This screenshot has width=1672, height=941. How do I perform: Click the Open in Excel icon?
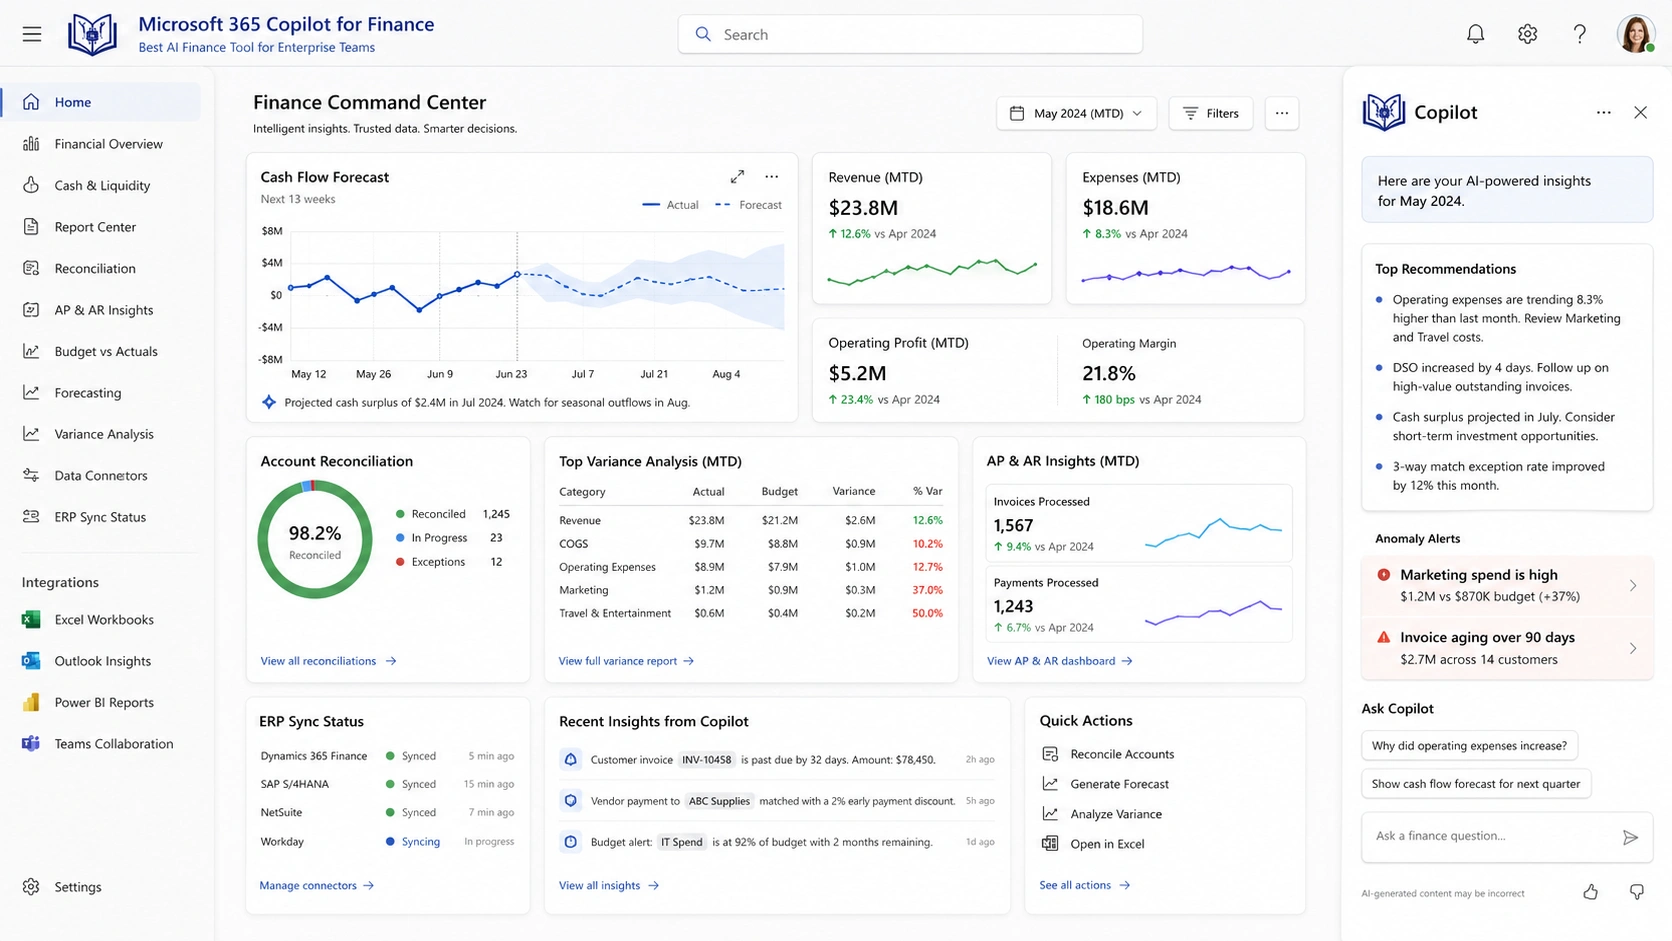point(1050,844)
